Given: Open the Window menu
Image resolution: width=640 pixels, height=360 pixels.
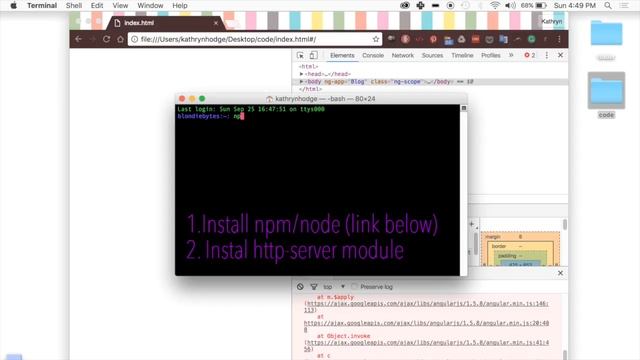Looking at the screenshot, I should tap(150, 6).
